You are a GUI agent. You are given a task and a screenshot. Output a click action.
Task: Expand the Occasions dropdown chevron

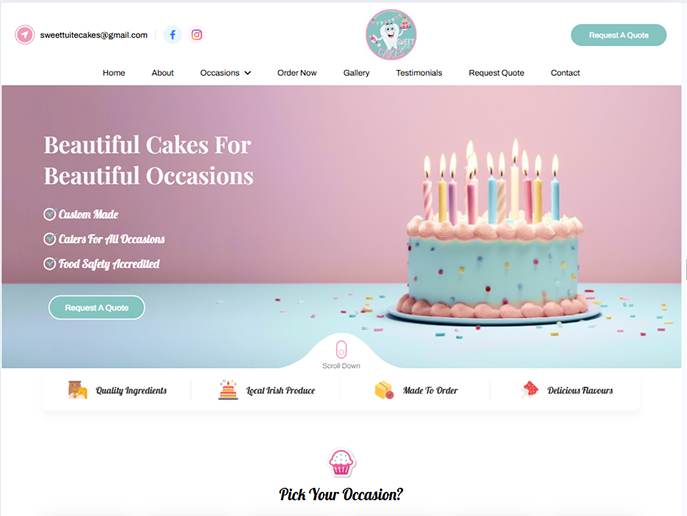(248, 73)
